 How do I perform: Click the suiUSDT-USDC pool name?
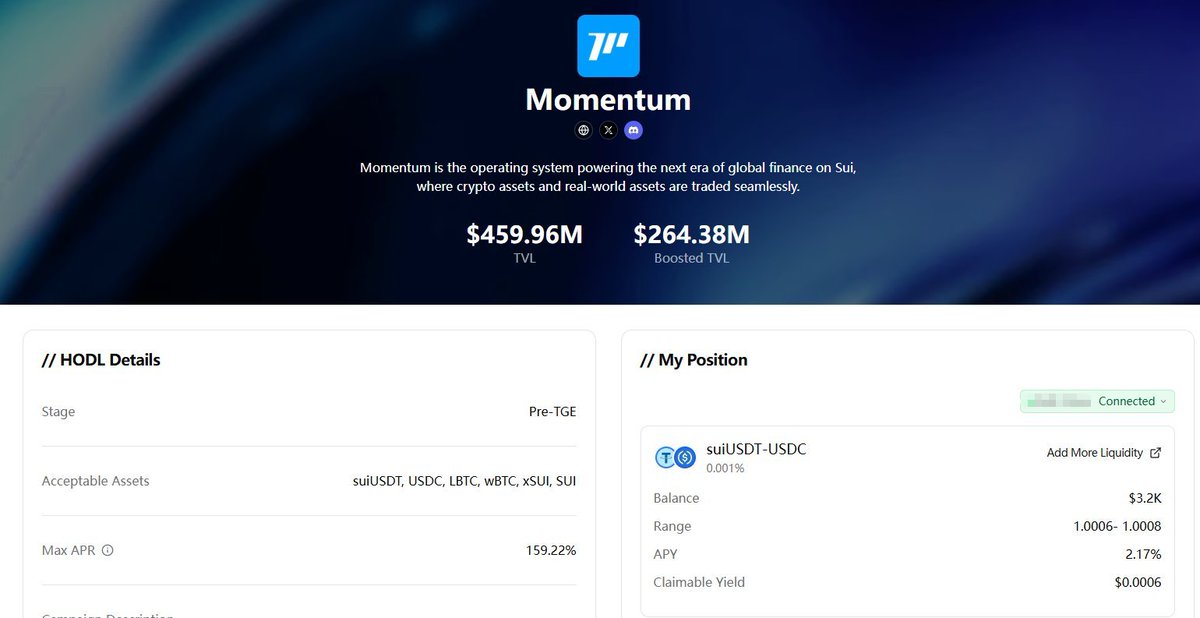[x=755, y=449]
